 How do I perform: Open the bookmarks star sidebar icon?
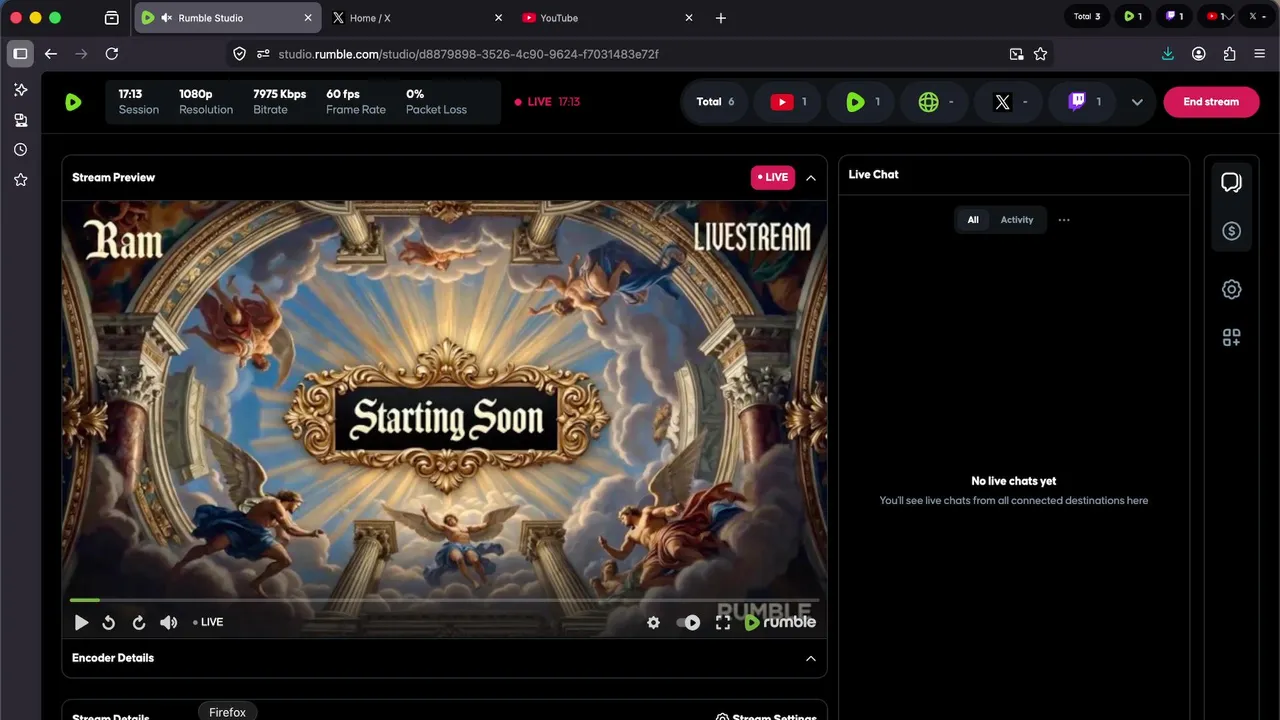point(20,180)
